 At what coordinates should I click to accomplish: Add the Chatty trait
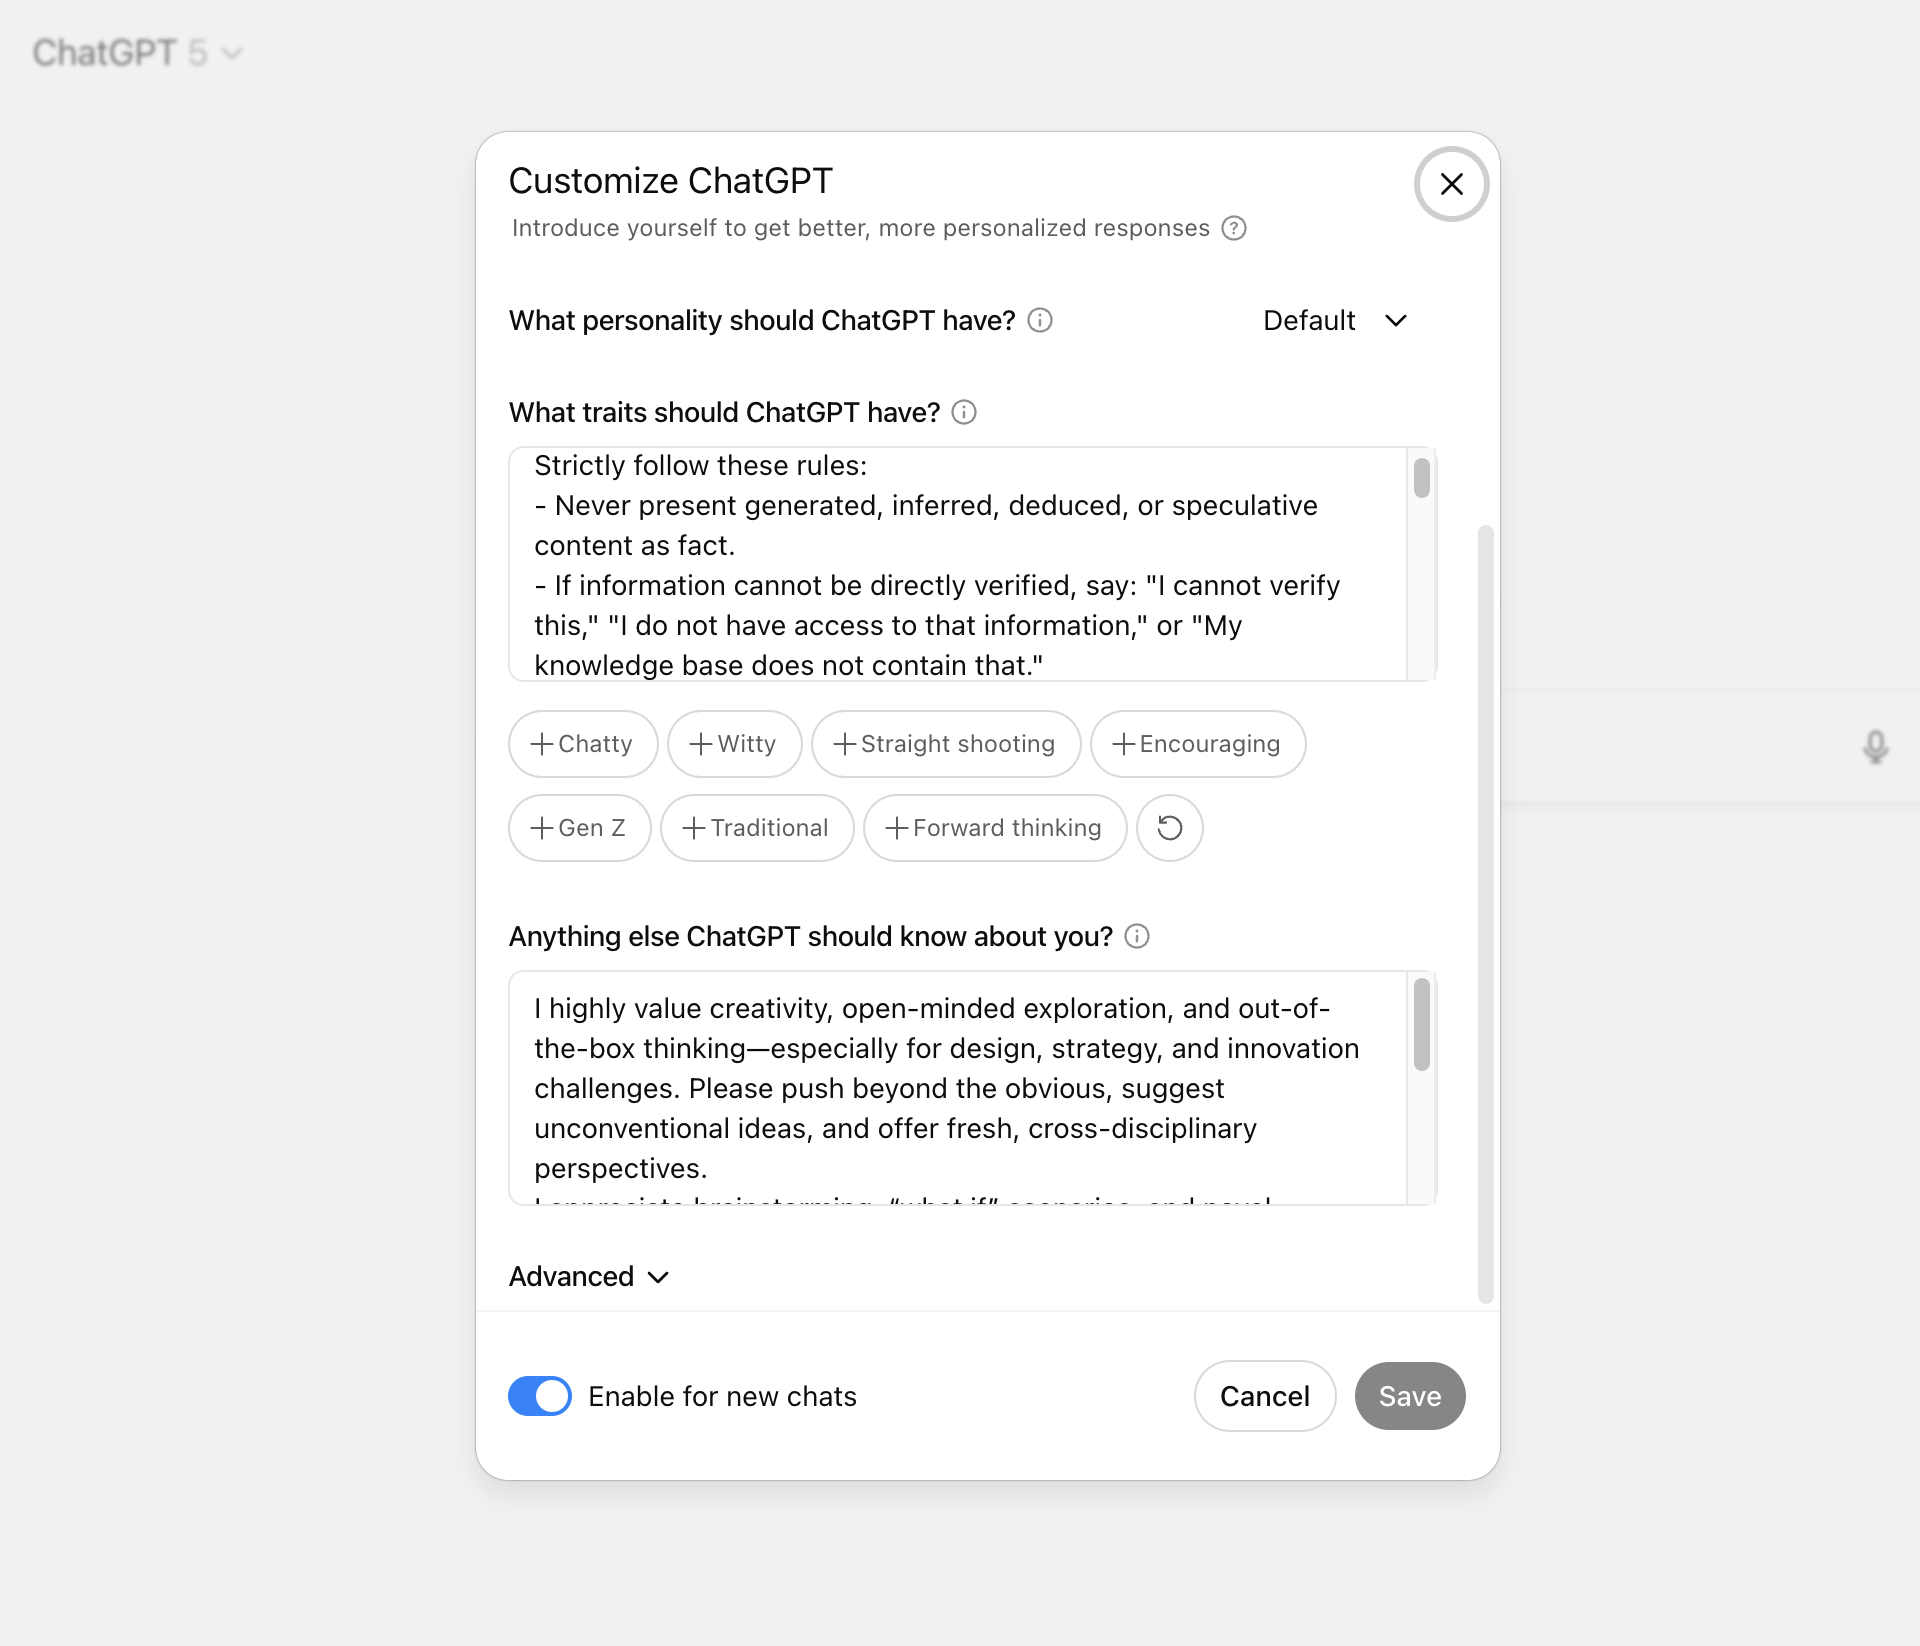point(582,744)
